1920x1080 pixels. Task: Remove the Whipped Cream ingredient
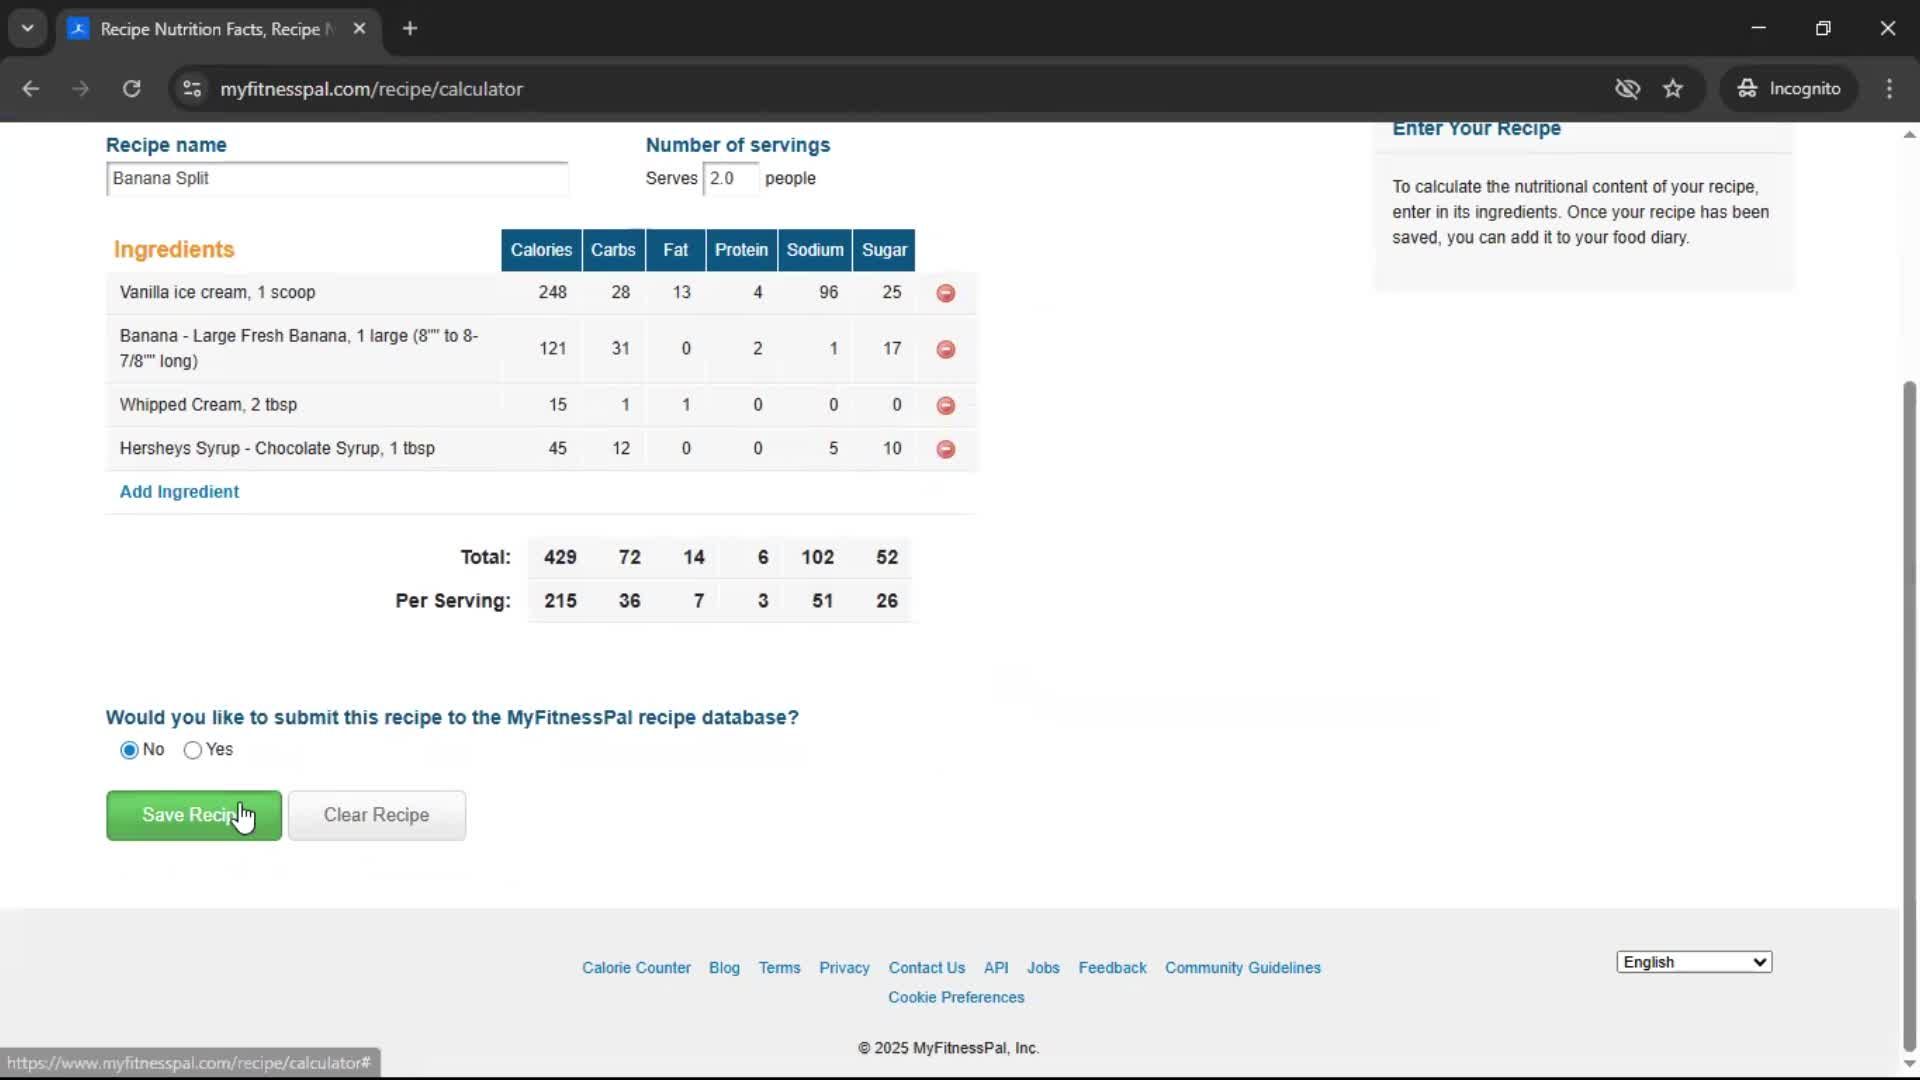pyautogui.click(x=945, y=405)
